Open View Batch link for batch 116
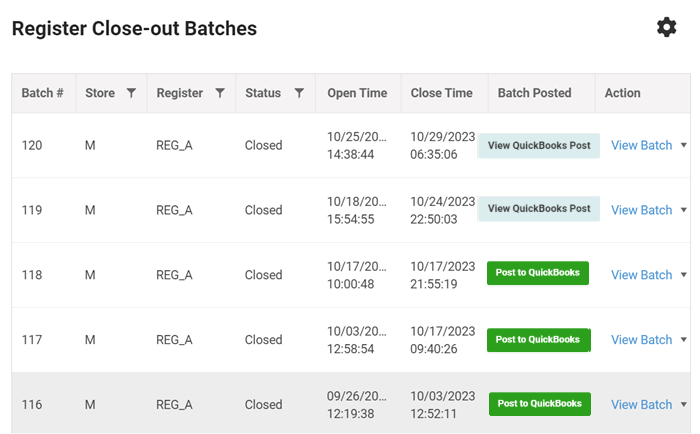The image size is (700, 434). pyautogui.click(x=642, y=405)
